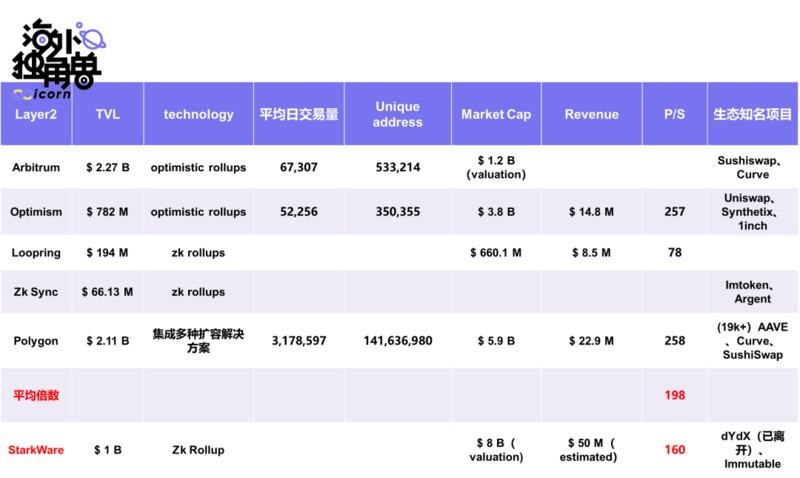This screenshot has width=800, height=478.
Task: Select the P/S column header
Action: [x=674, y=114]
